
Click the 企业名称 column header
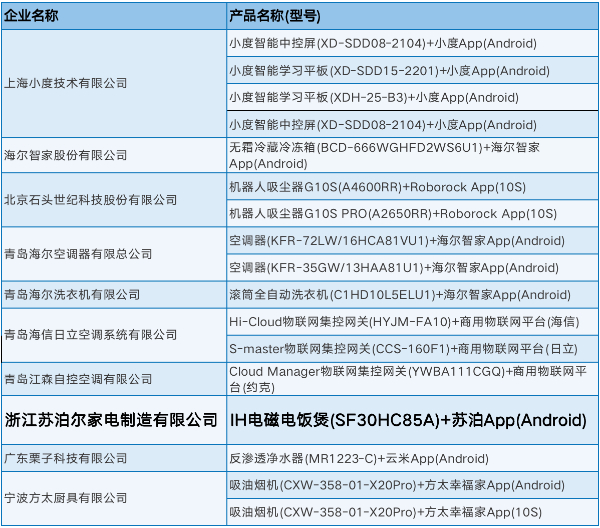[32, 17]
